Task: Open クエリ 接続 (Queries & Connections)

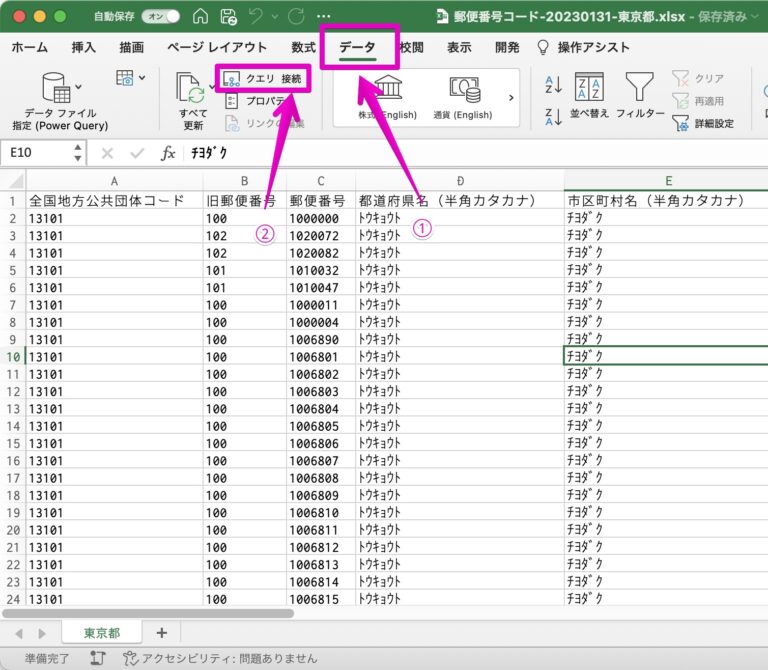Action: (264, 78)
